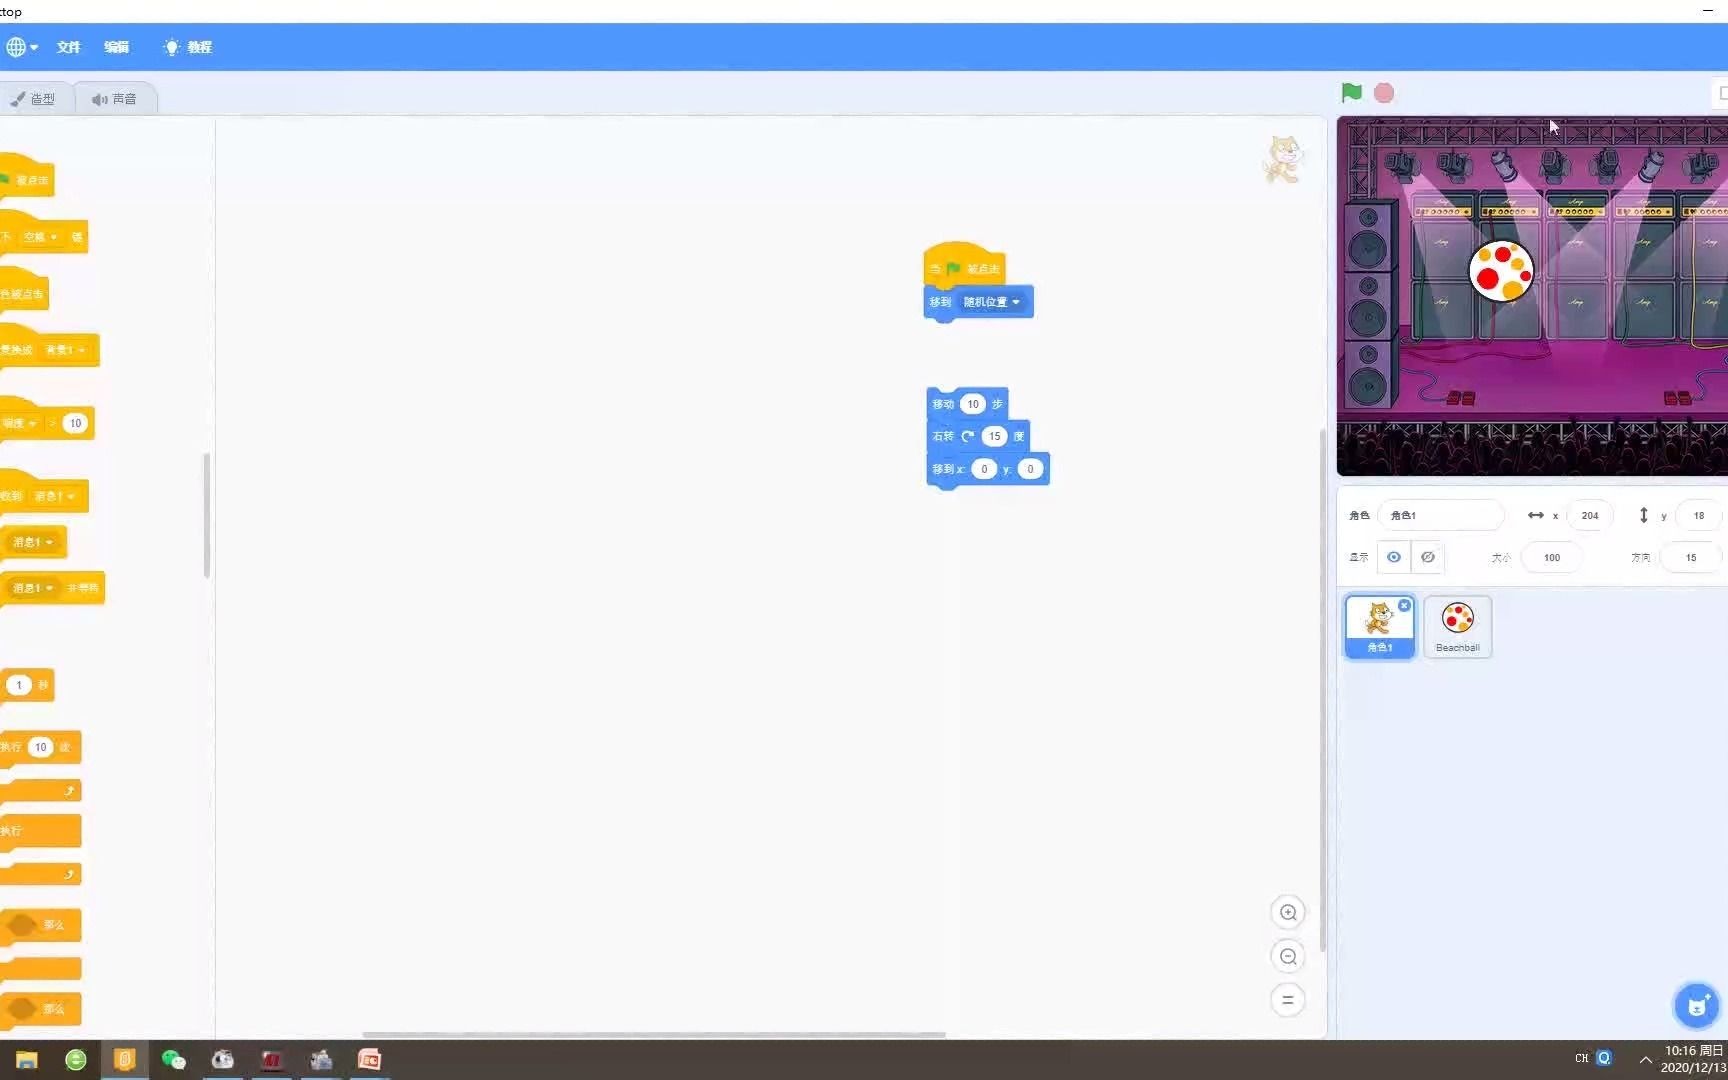
Task: Open File Explorer from taskbar
Action: click(x=27, y=1060)
